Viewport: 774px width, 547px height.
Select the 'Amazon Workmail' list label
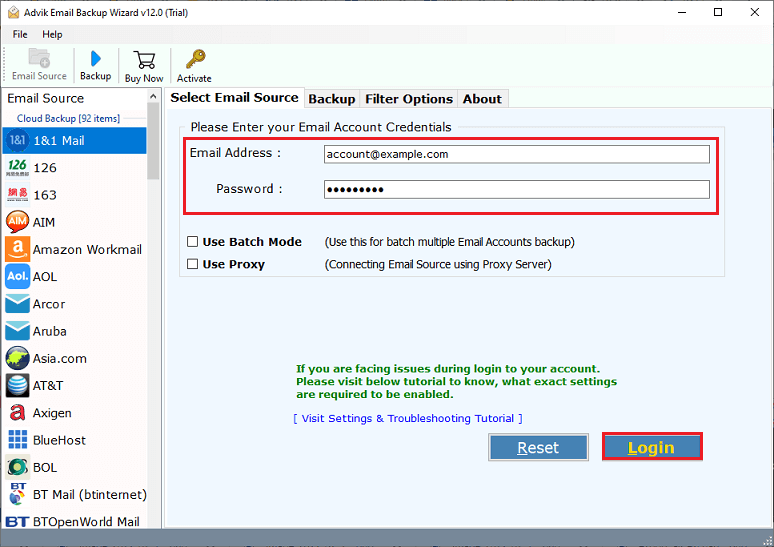click(87, 250)
